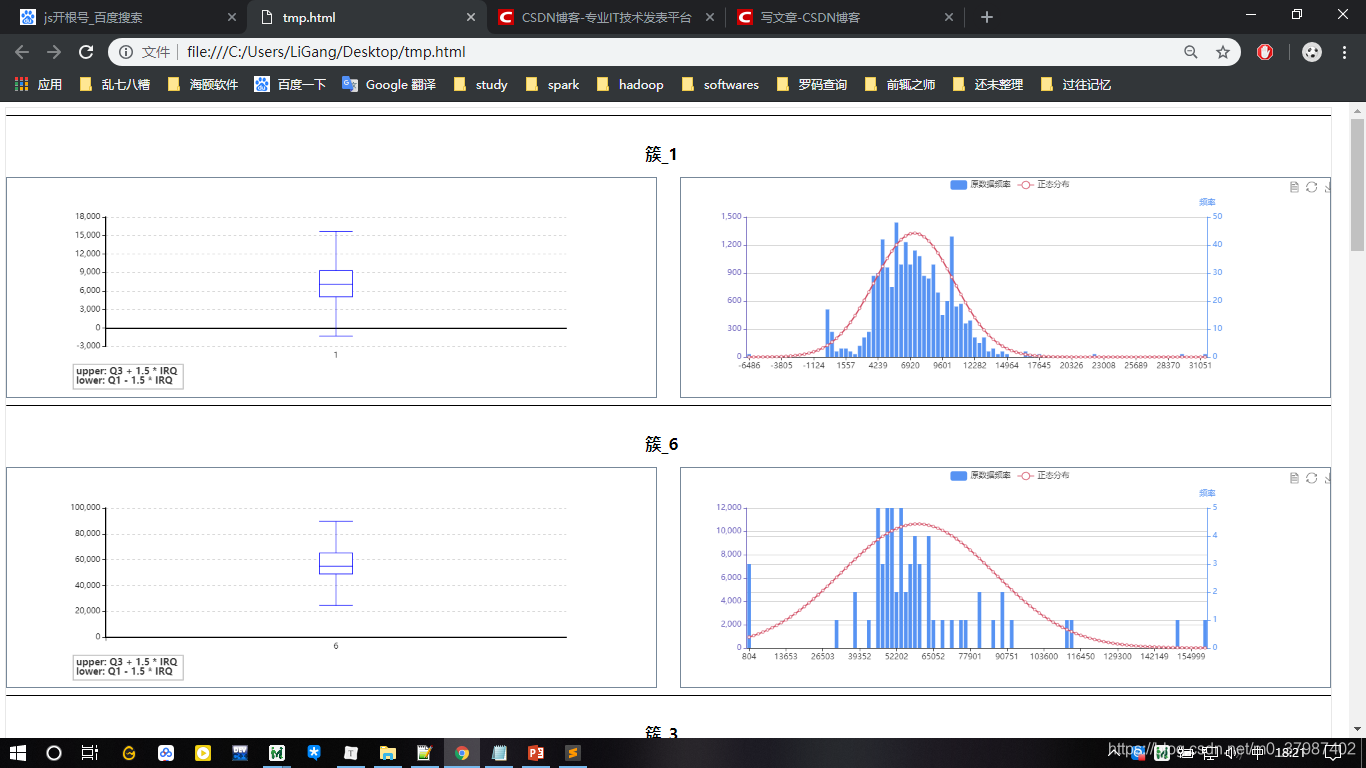This screenshot has width=1366, height=768.
Task: Click 6920 x-axis label on 簇_1 histogram
Action: coord(910,365)
